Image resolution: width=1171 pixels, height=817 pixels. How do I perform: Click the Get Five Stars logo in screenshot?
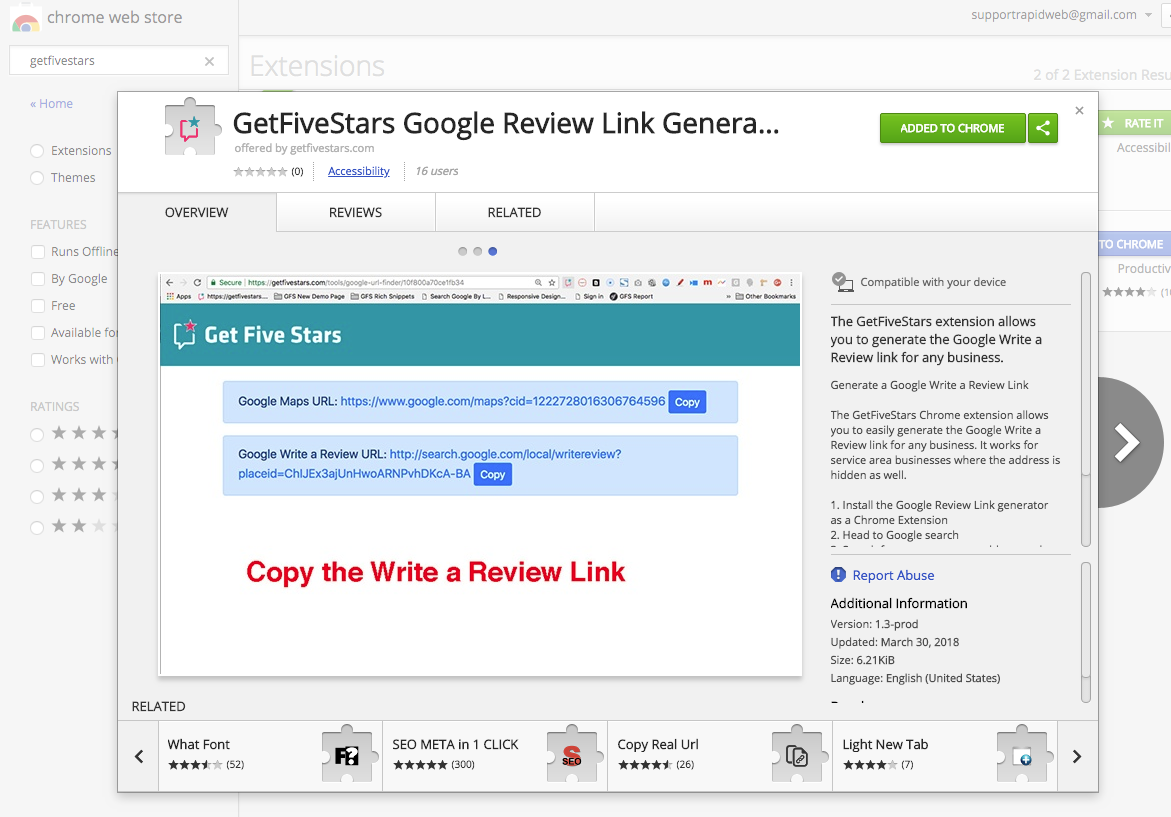click(x=258, y=335)
